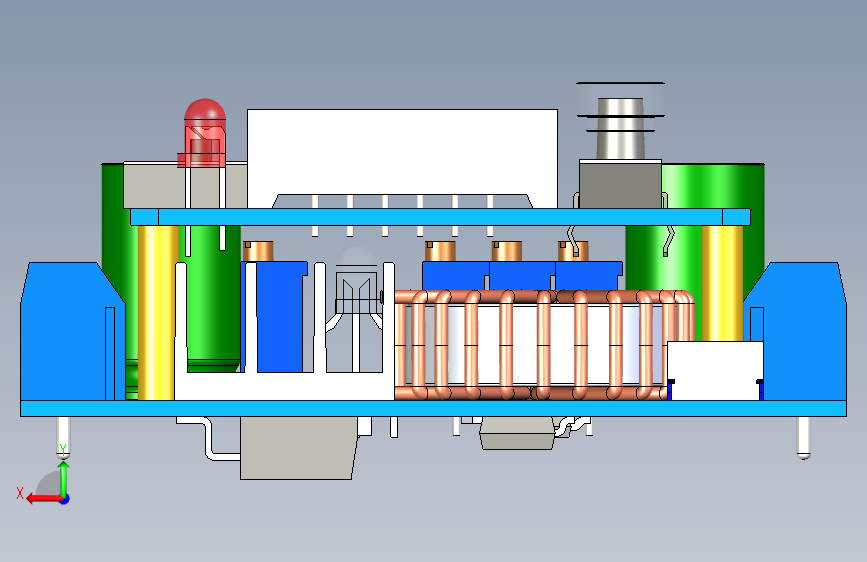Click the green Y axis arrow of the triad
Viewport: 867px width, 562px height.
point(64,478)
